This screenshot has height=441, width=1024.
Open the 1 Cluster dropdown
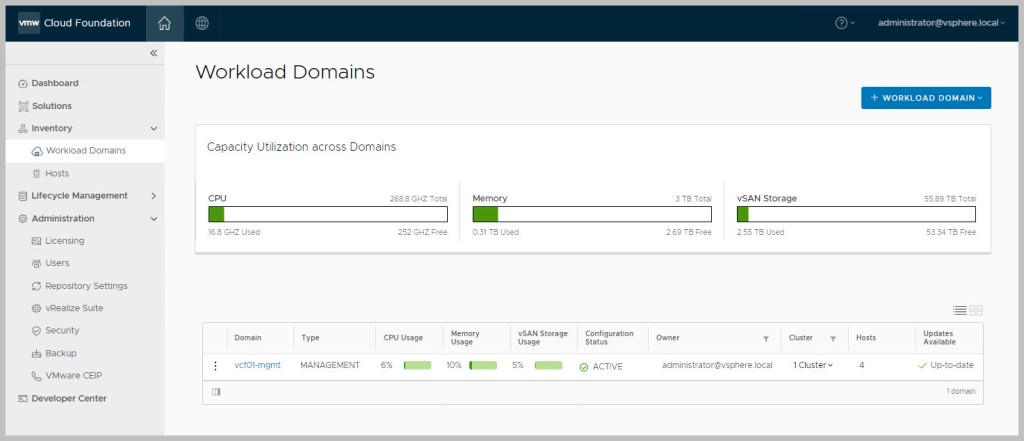pos(813,366)
